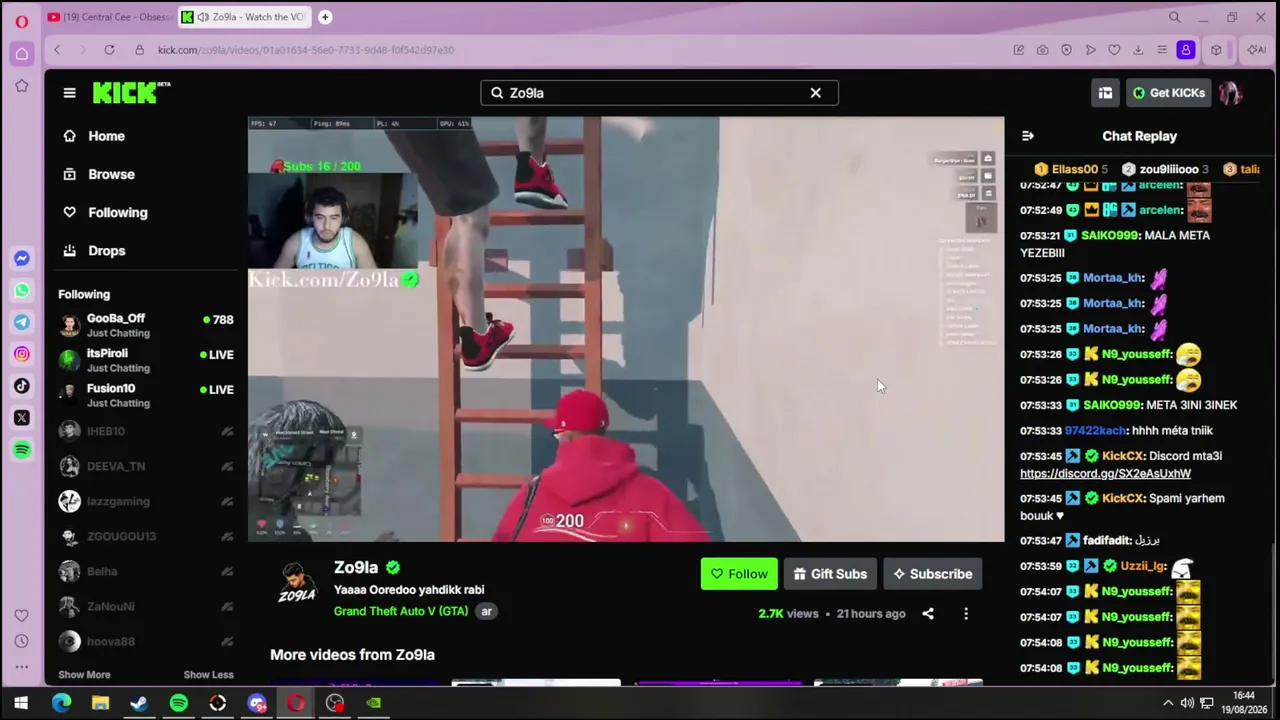This screenshot has width=1280, height=720.
Task: Open the Kick sidebar hamburger menu
Action: click(x=69, y=93)
